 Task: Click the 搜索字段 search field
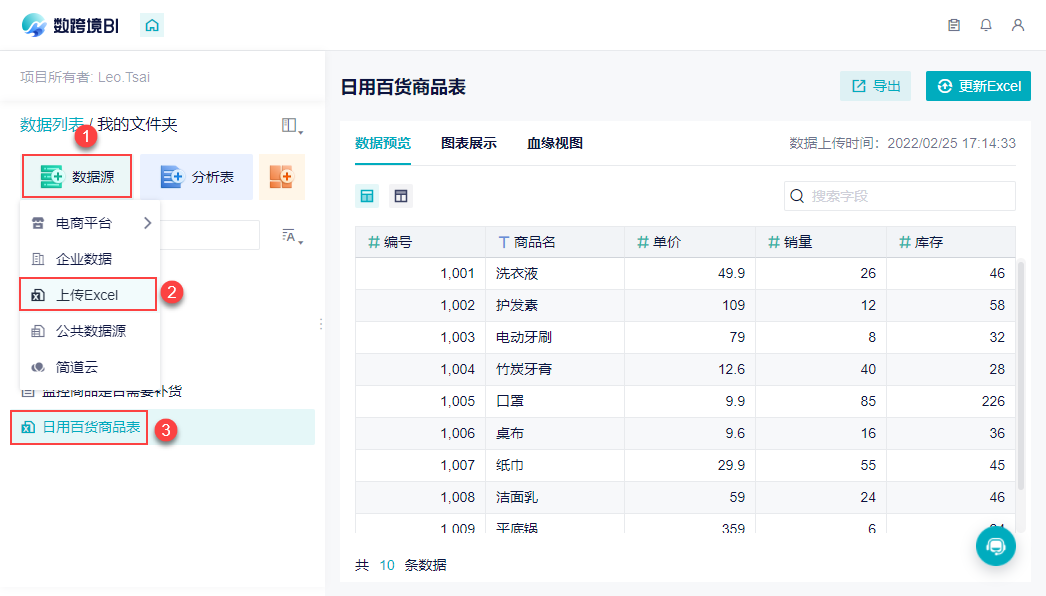899,196
